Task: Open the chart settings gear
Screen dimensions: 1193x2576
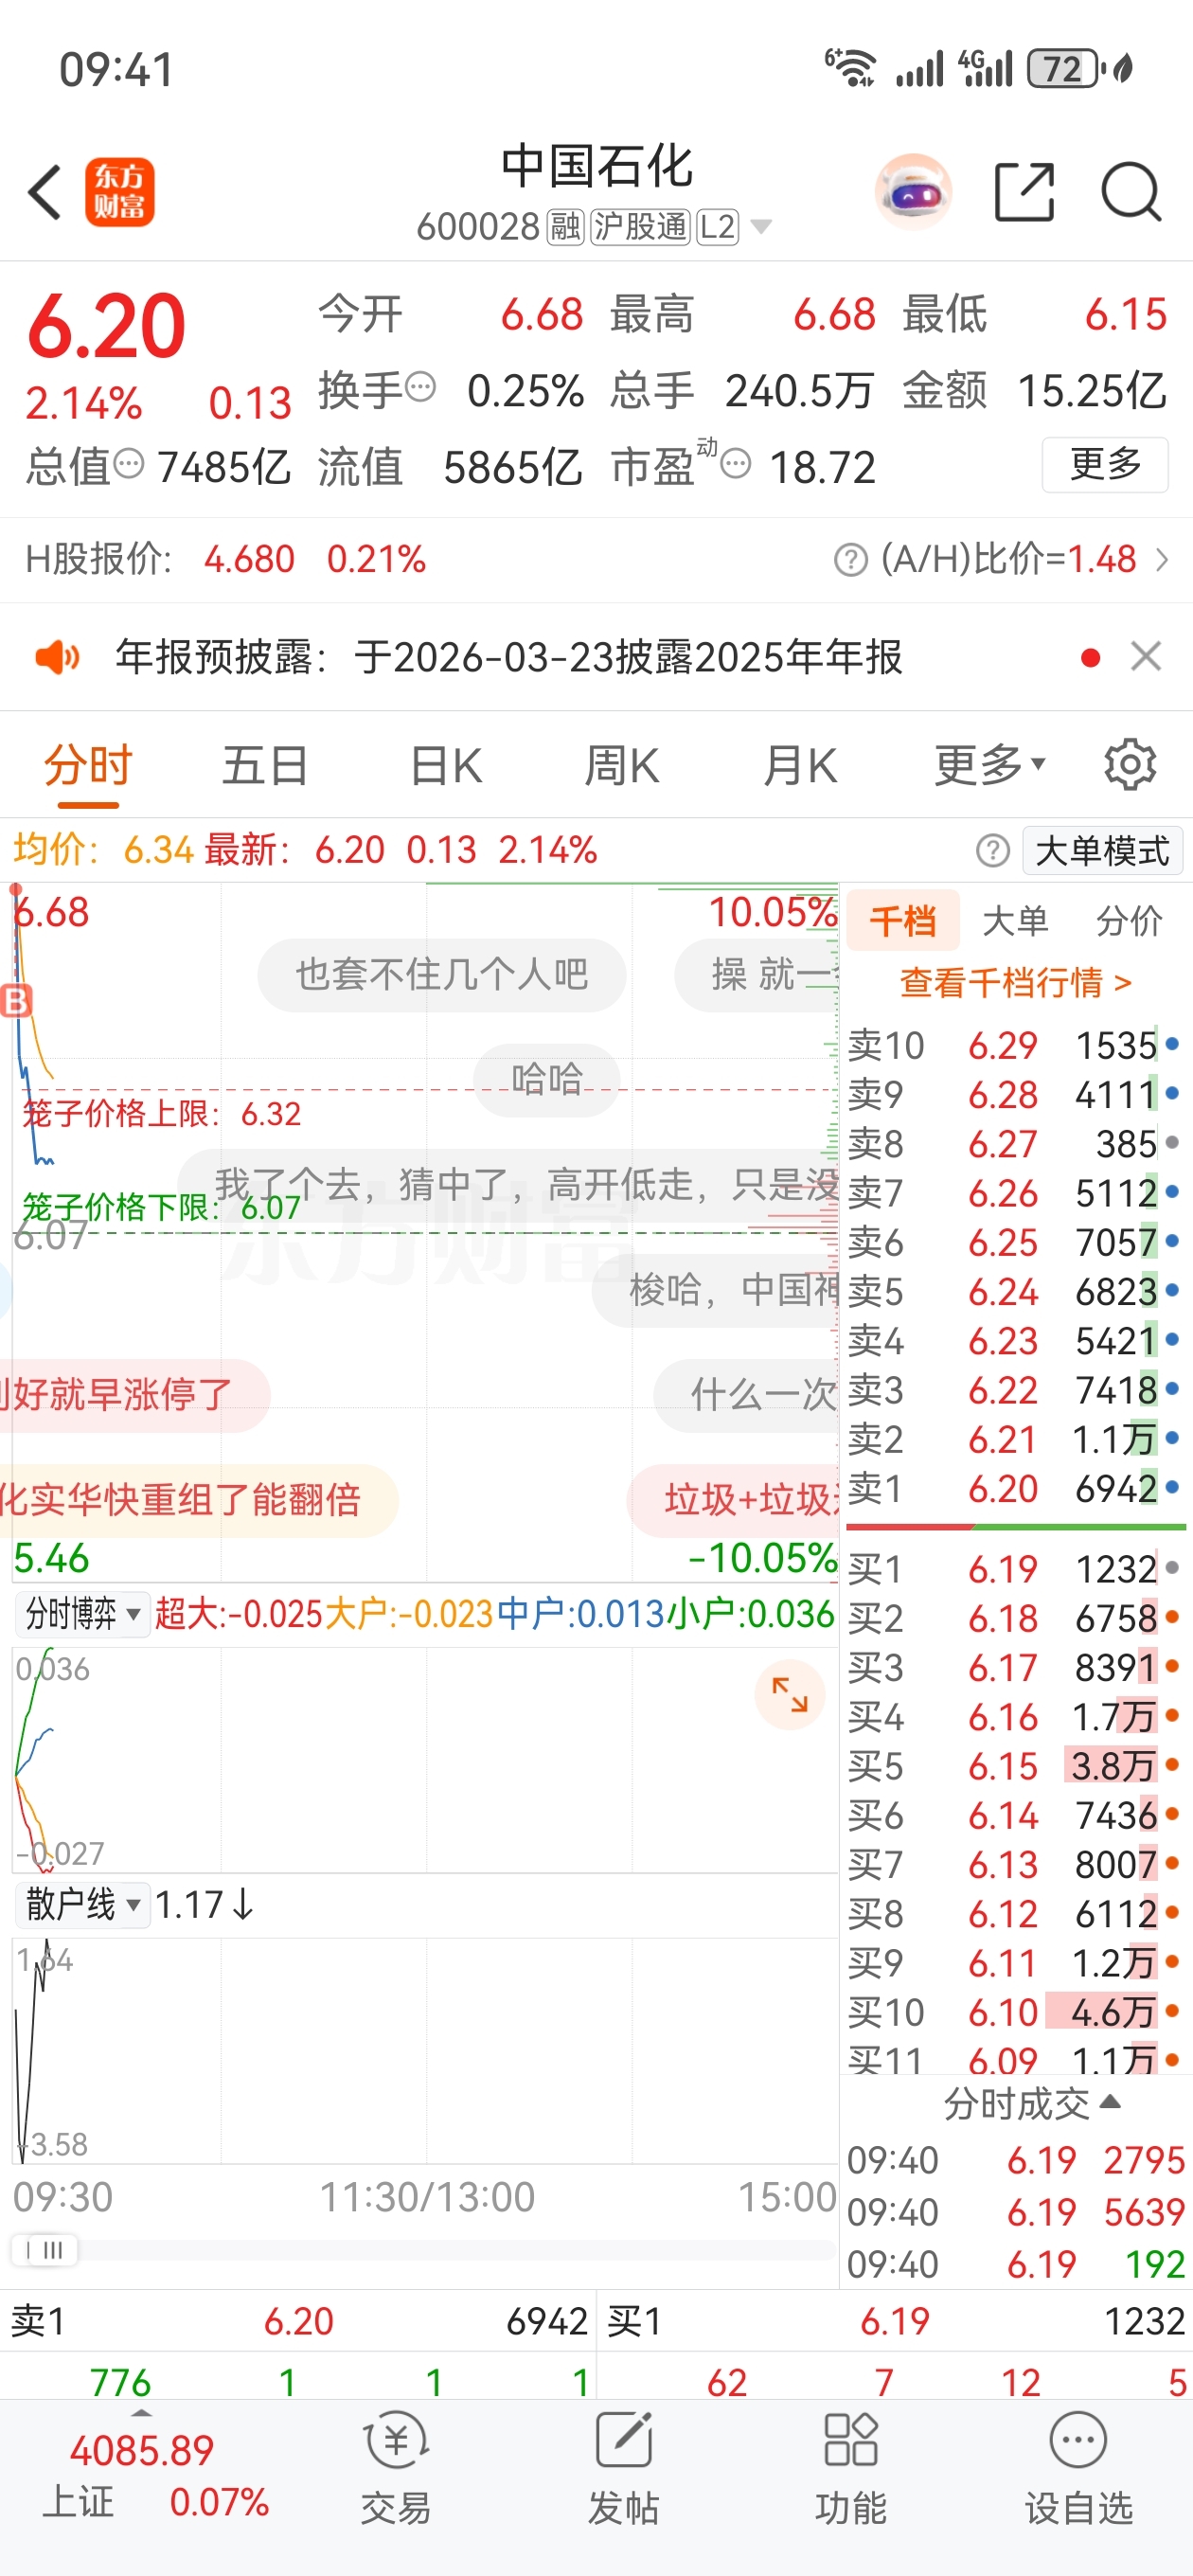Action: pos(1130,765)
